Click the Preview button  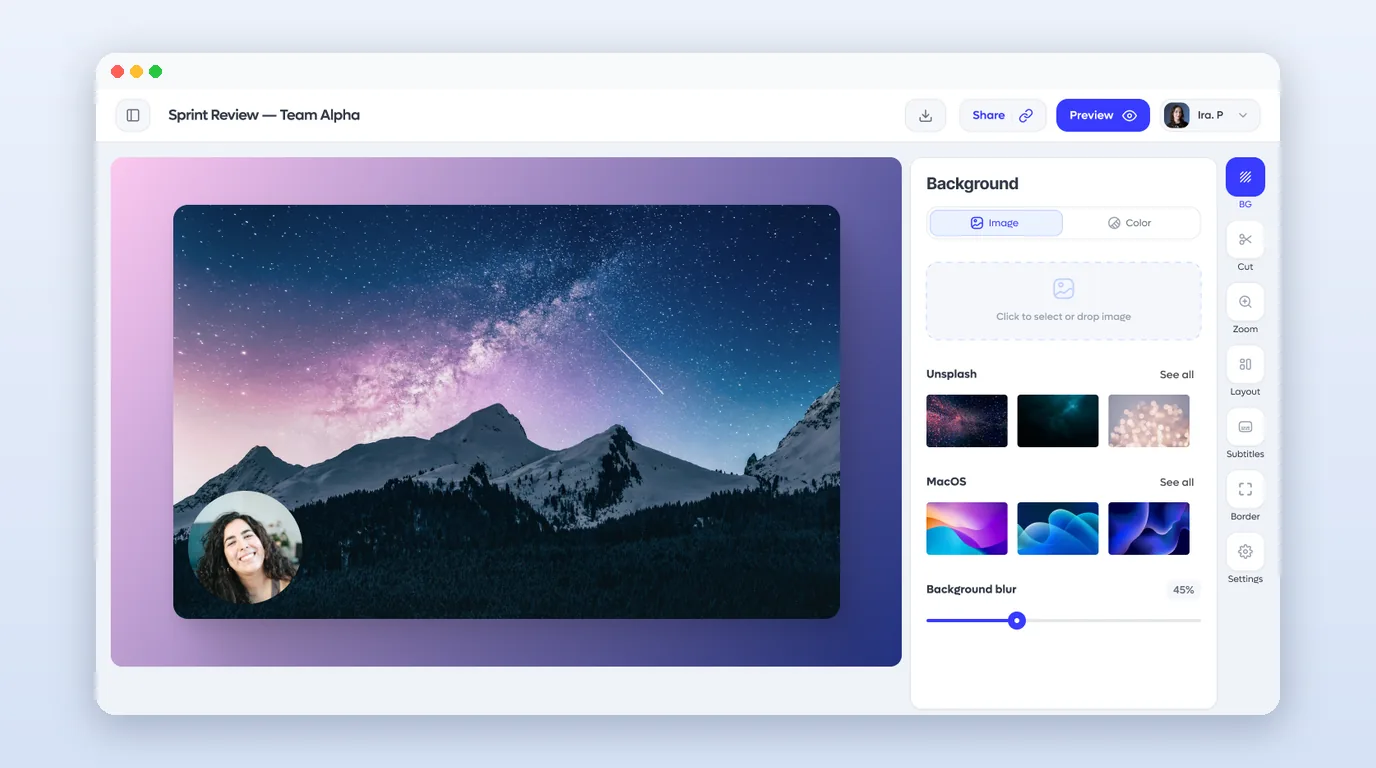pos(1103,115)
